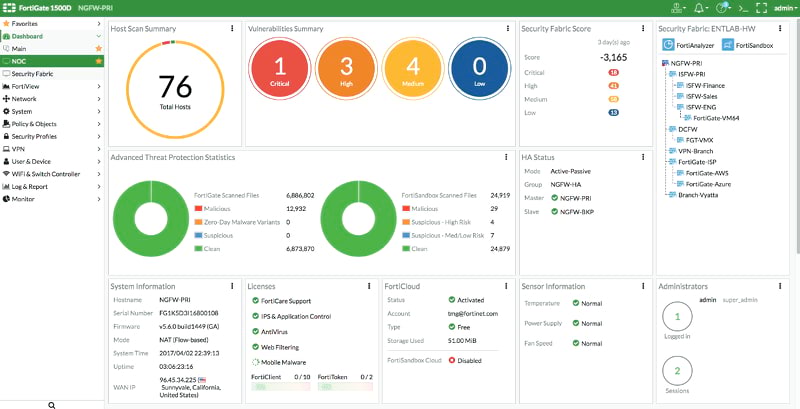The height and width of the screenshot is (409, 800).
Task: Click the FortiAnalyzer icon
Action: (x=668, y=45)
